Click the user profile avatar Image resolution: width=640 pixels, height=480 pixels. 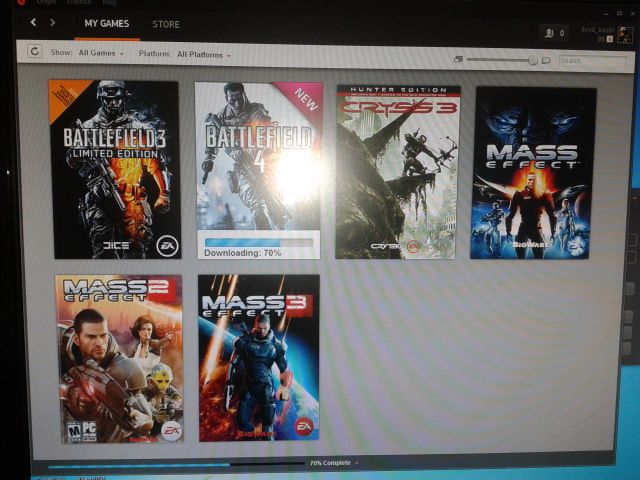(624, 35)
